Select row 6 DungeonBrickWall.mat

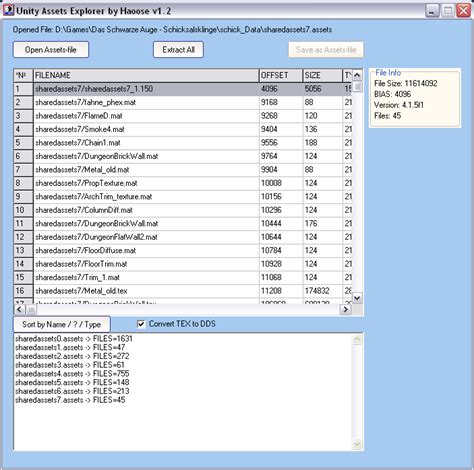point(183,156)
